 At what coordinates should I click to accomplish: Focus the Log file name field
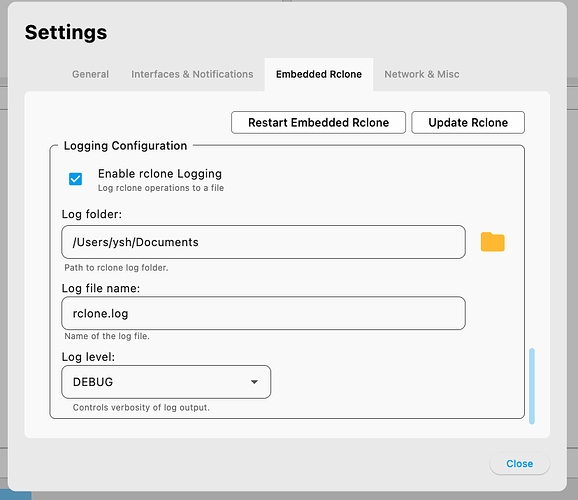pyautogui.click(x=264, y=313)
